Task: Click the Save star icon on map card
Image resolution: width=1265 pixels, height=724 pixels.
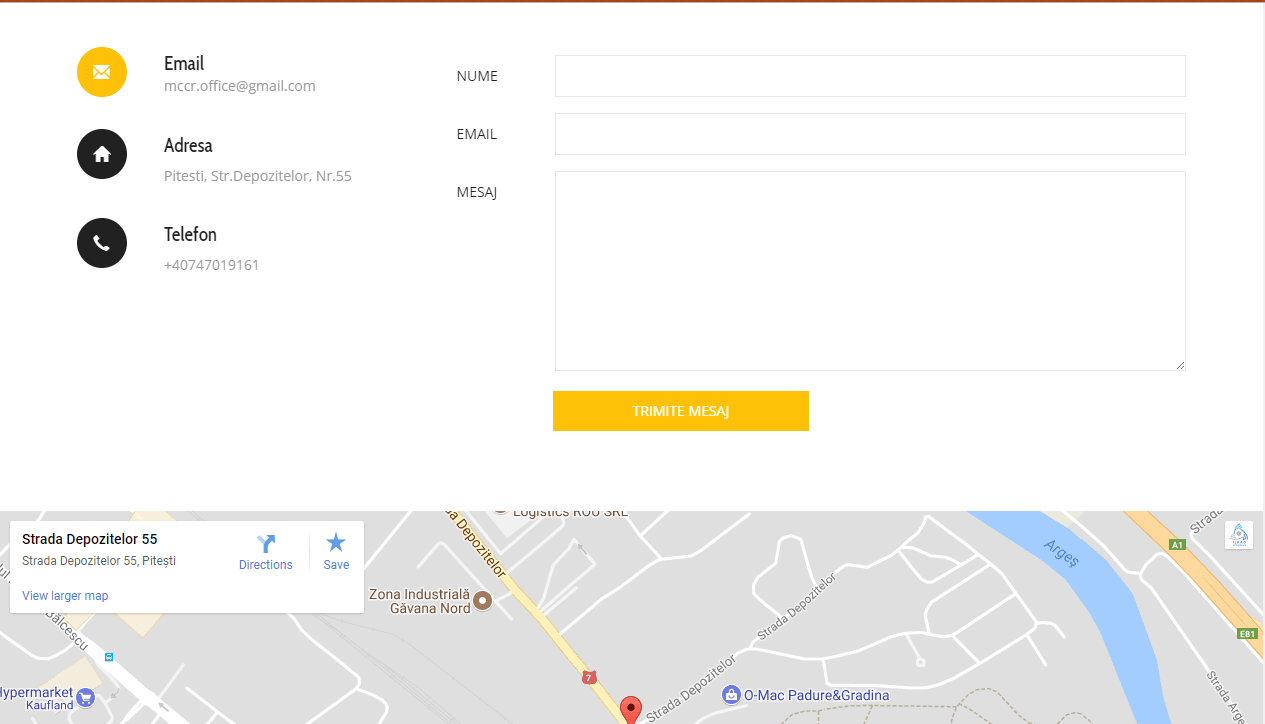Action: click(x=336, y=543)
